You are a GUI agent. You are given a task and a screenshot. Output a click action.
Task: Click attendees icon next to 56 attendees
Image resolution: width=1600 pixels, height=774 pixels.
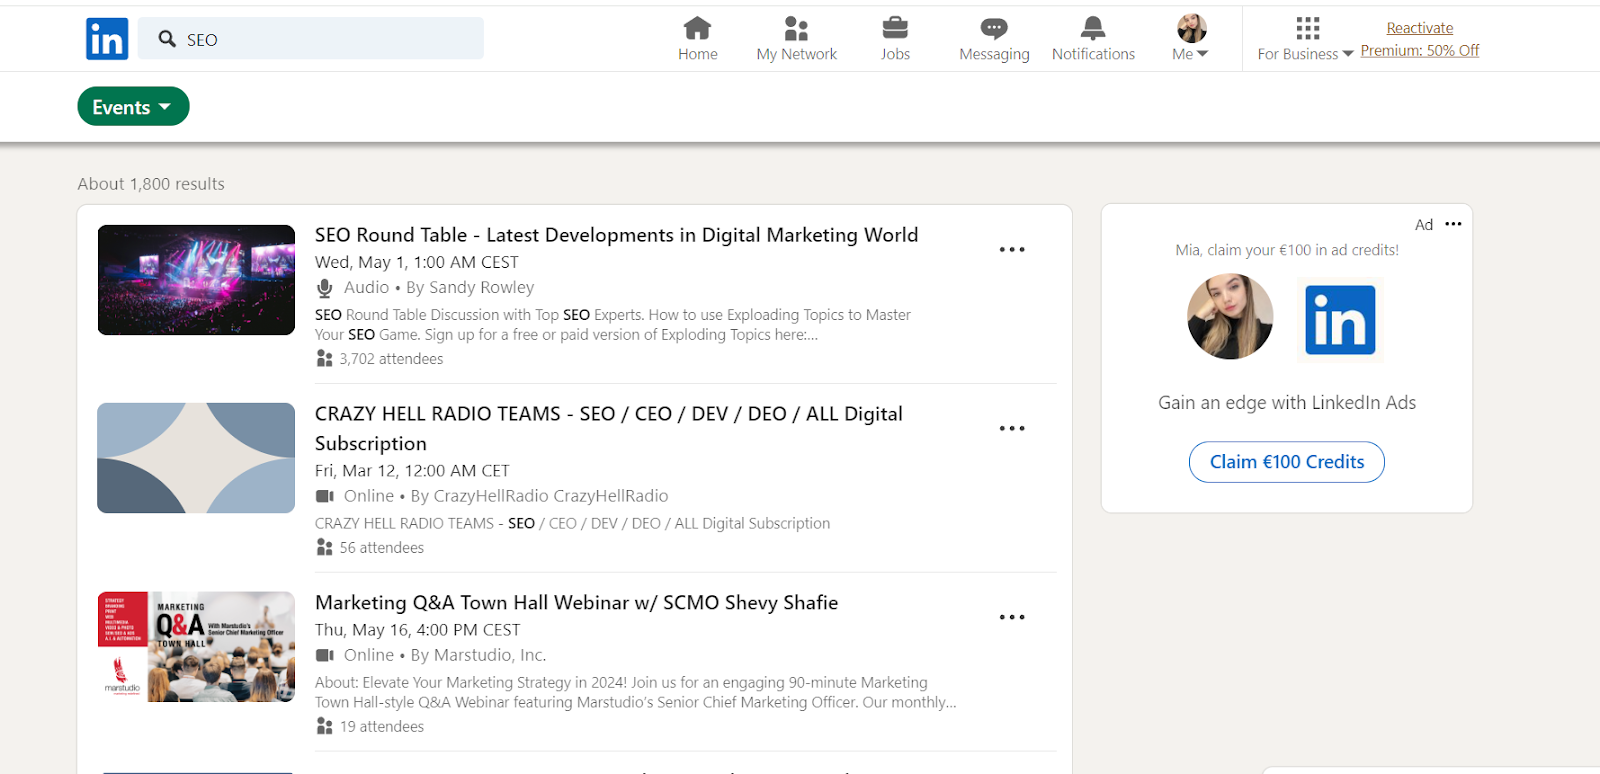(324, 547)
